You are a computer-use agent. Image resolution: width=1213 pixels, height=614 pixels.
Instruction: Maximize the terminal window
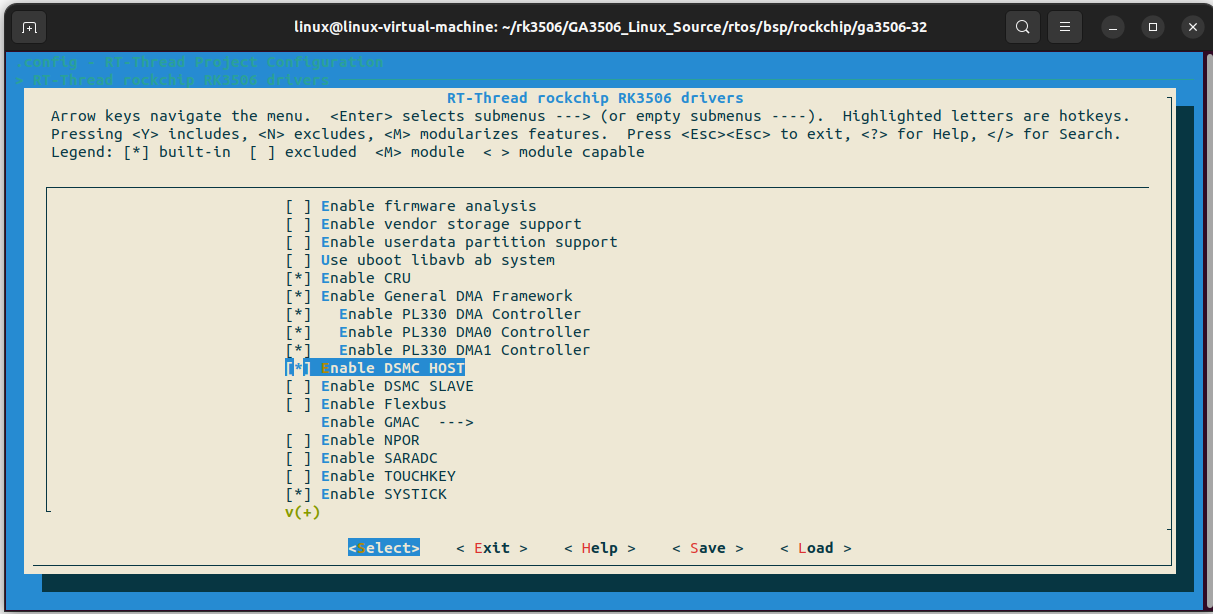pos(1153,27)
